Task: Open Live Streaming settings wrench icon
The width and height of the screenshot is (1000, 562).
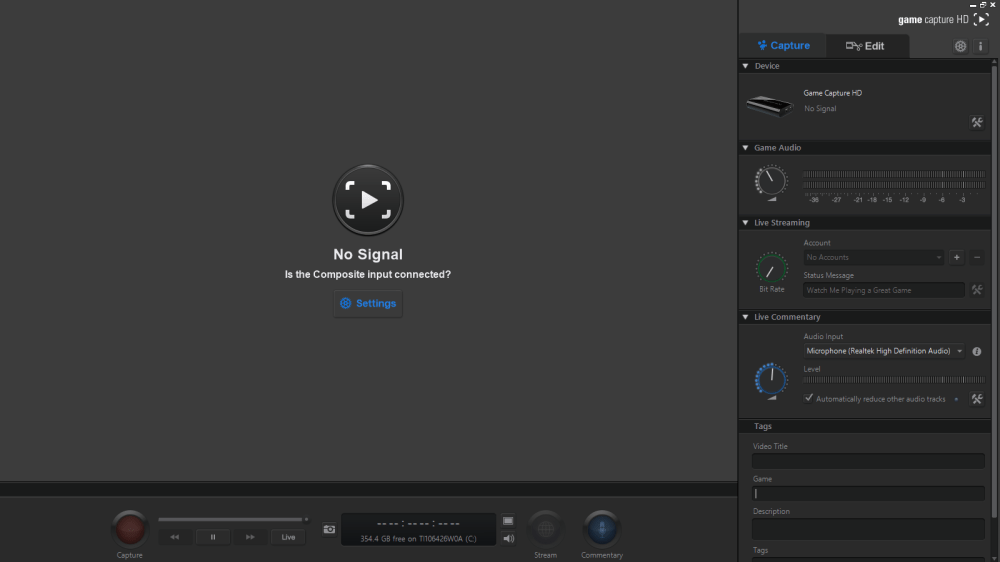Action: point(977,290)
